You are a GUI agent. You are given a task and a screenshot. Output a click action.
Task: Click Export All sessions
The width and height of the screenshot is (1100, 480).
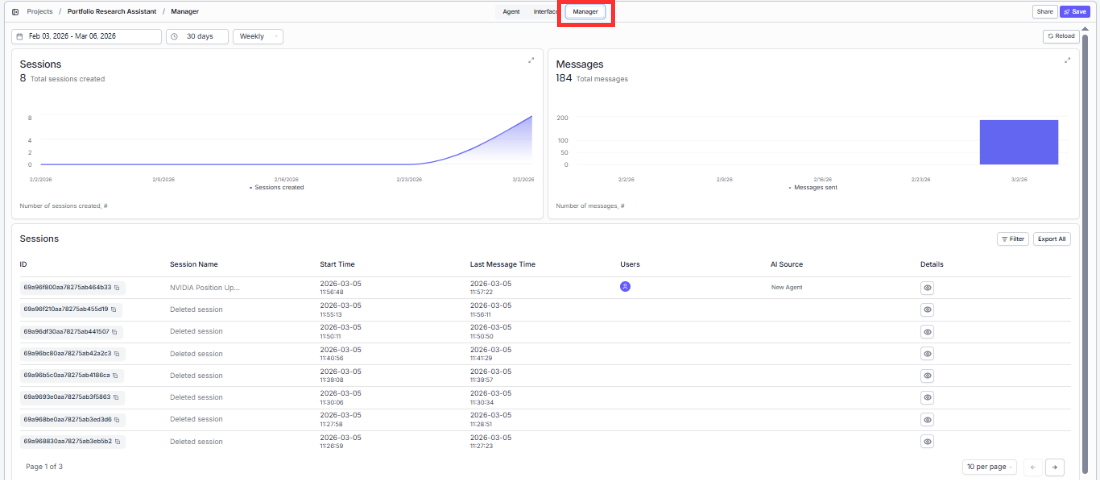tap(1052, 239)
